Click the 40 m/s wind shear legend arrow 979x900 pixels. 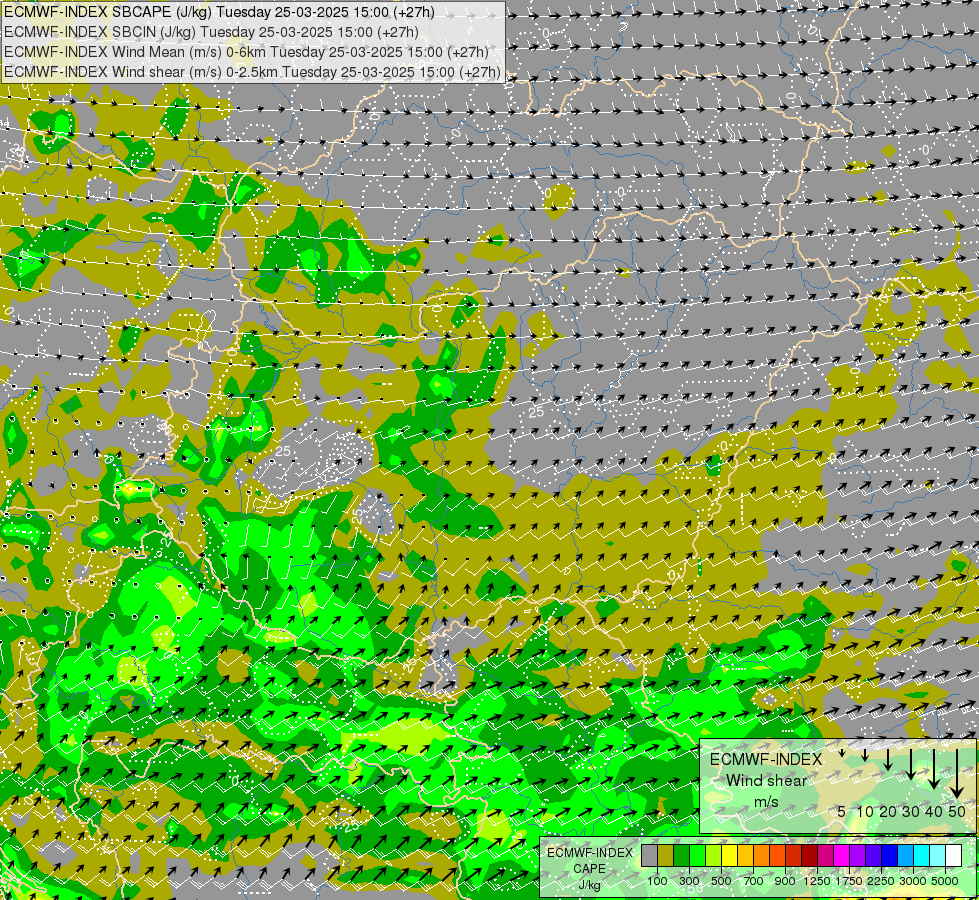[x=934, y=769]
